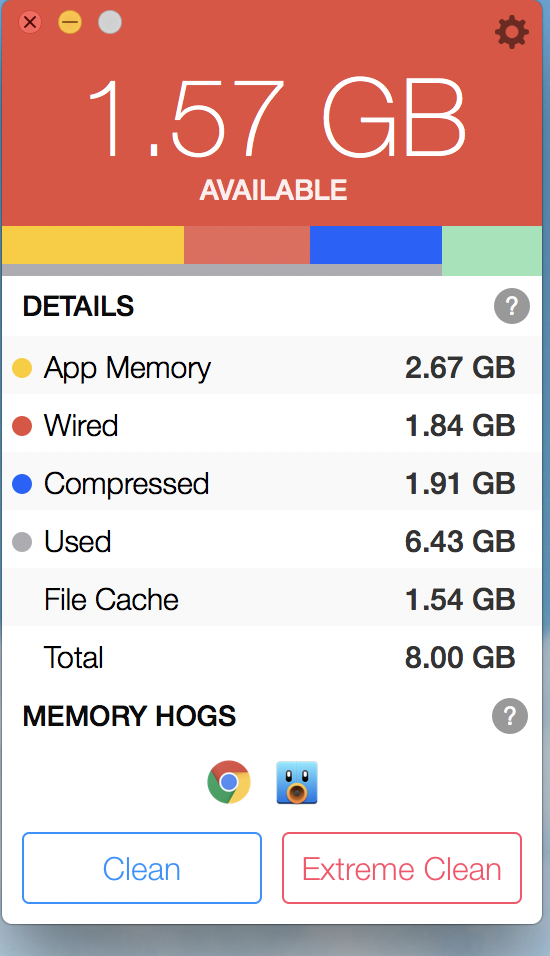
Task: Select the Tweetbot memory hog icon
Action: (x=297, y=782)
